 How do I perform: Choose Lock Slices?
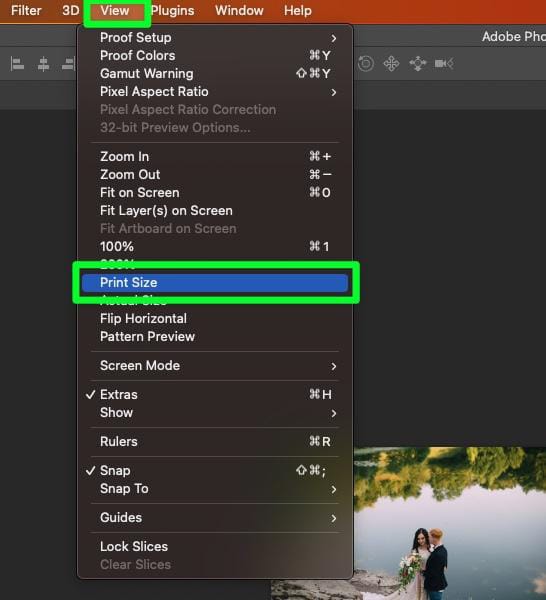pyautogui.click(x=215, y=546)
